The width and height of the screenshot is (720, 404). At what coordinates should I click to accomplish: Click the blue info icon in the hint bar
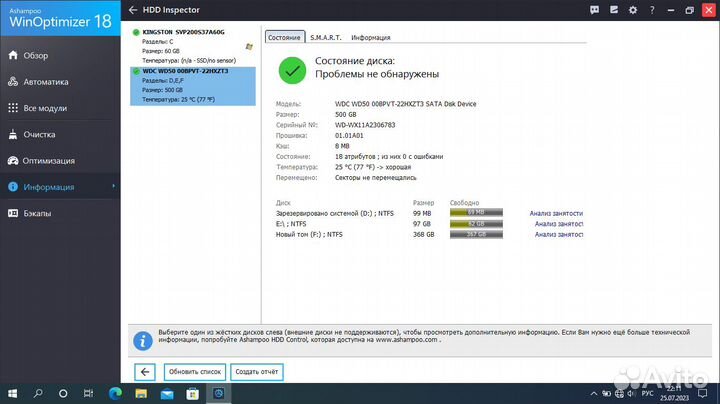143,341
